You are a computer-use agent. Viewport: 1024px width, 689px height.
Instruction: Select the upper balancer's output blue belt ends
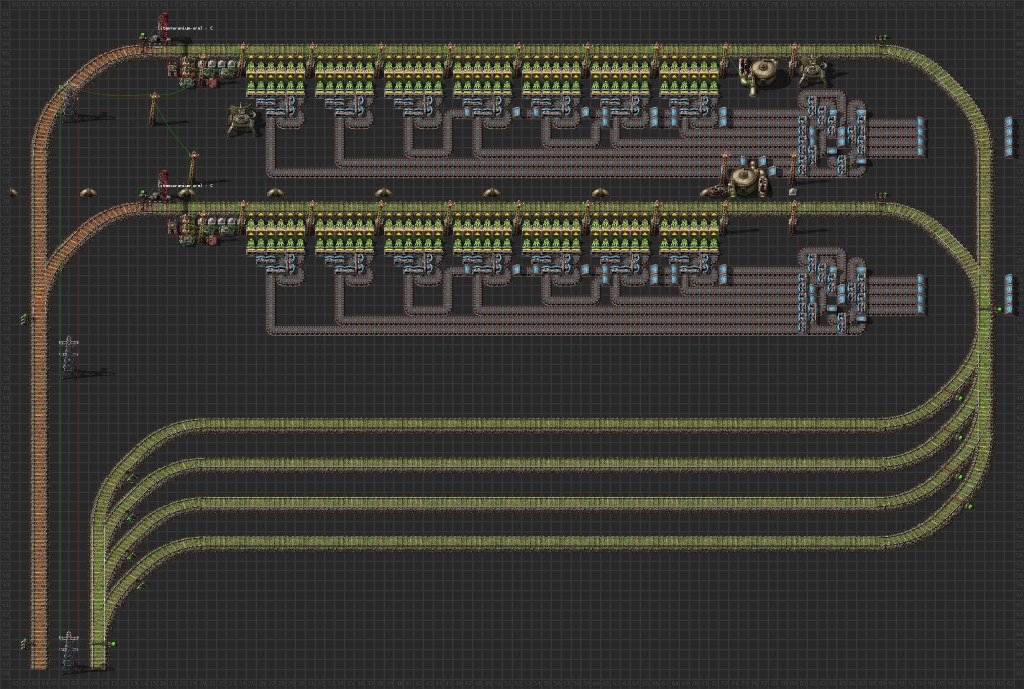(921, 136)
